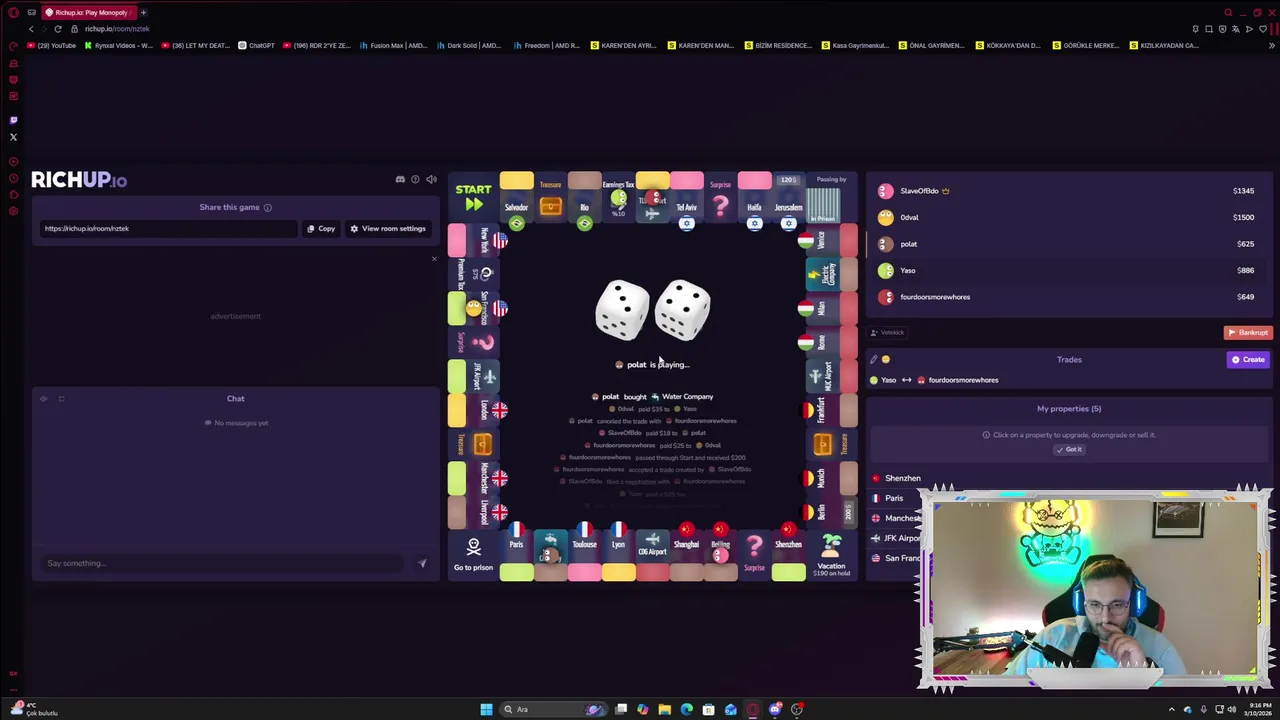Select player 0dval in the list
Screen dimensions: 1280x720
point(1068,217)
